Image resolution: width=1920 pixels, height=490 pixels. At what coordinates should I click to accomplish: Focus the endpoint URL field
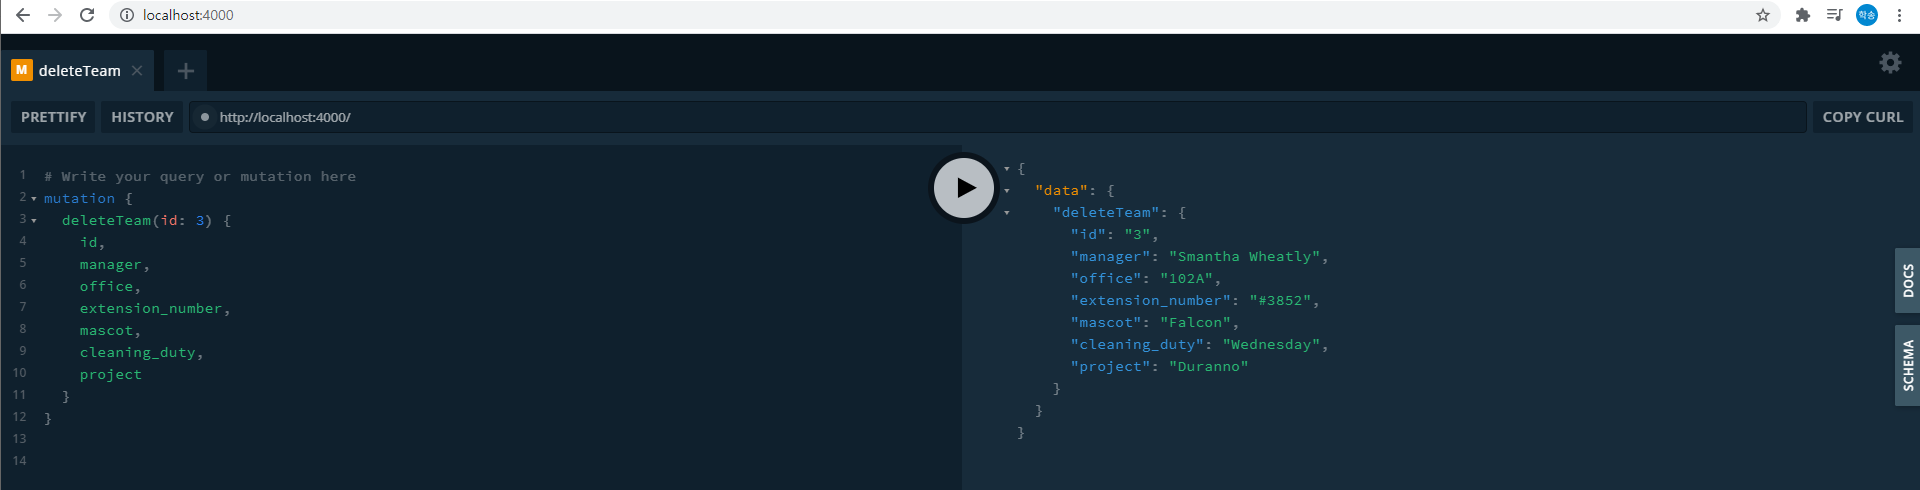(998, 117)
